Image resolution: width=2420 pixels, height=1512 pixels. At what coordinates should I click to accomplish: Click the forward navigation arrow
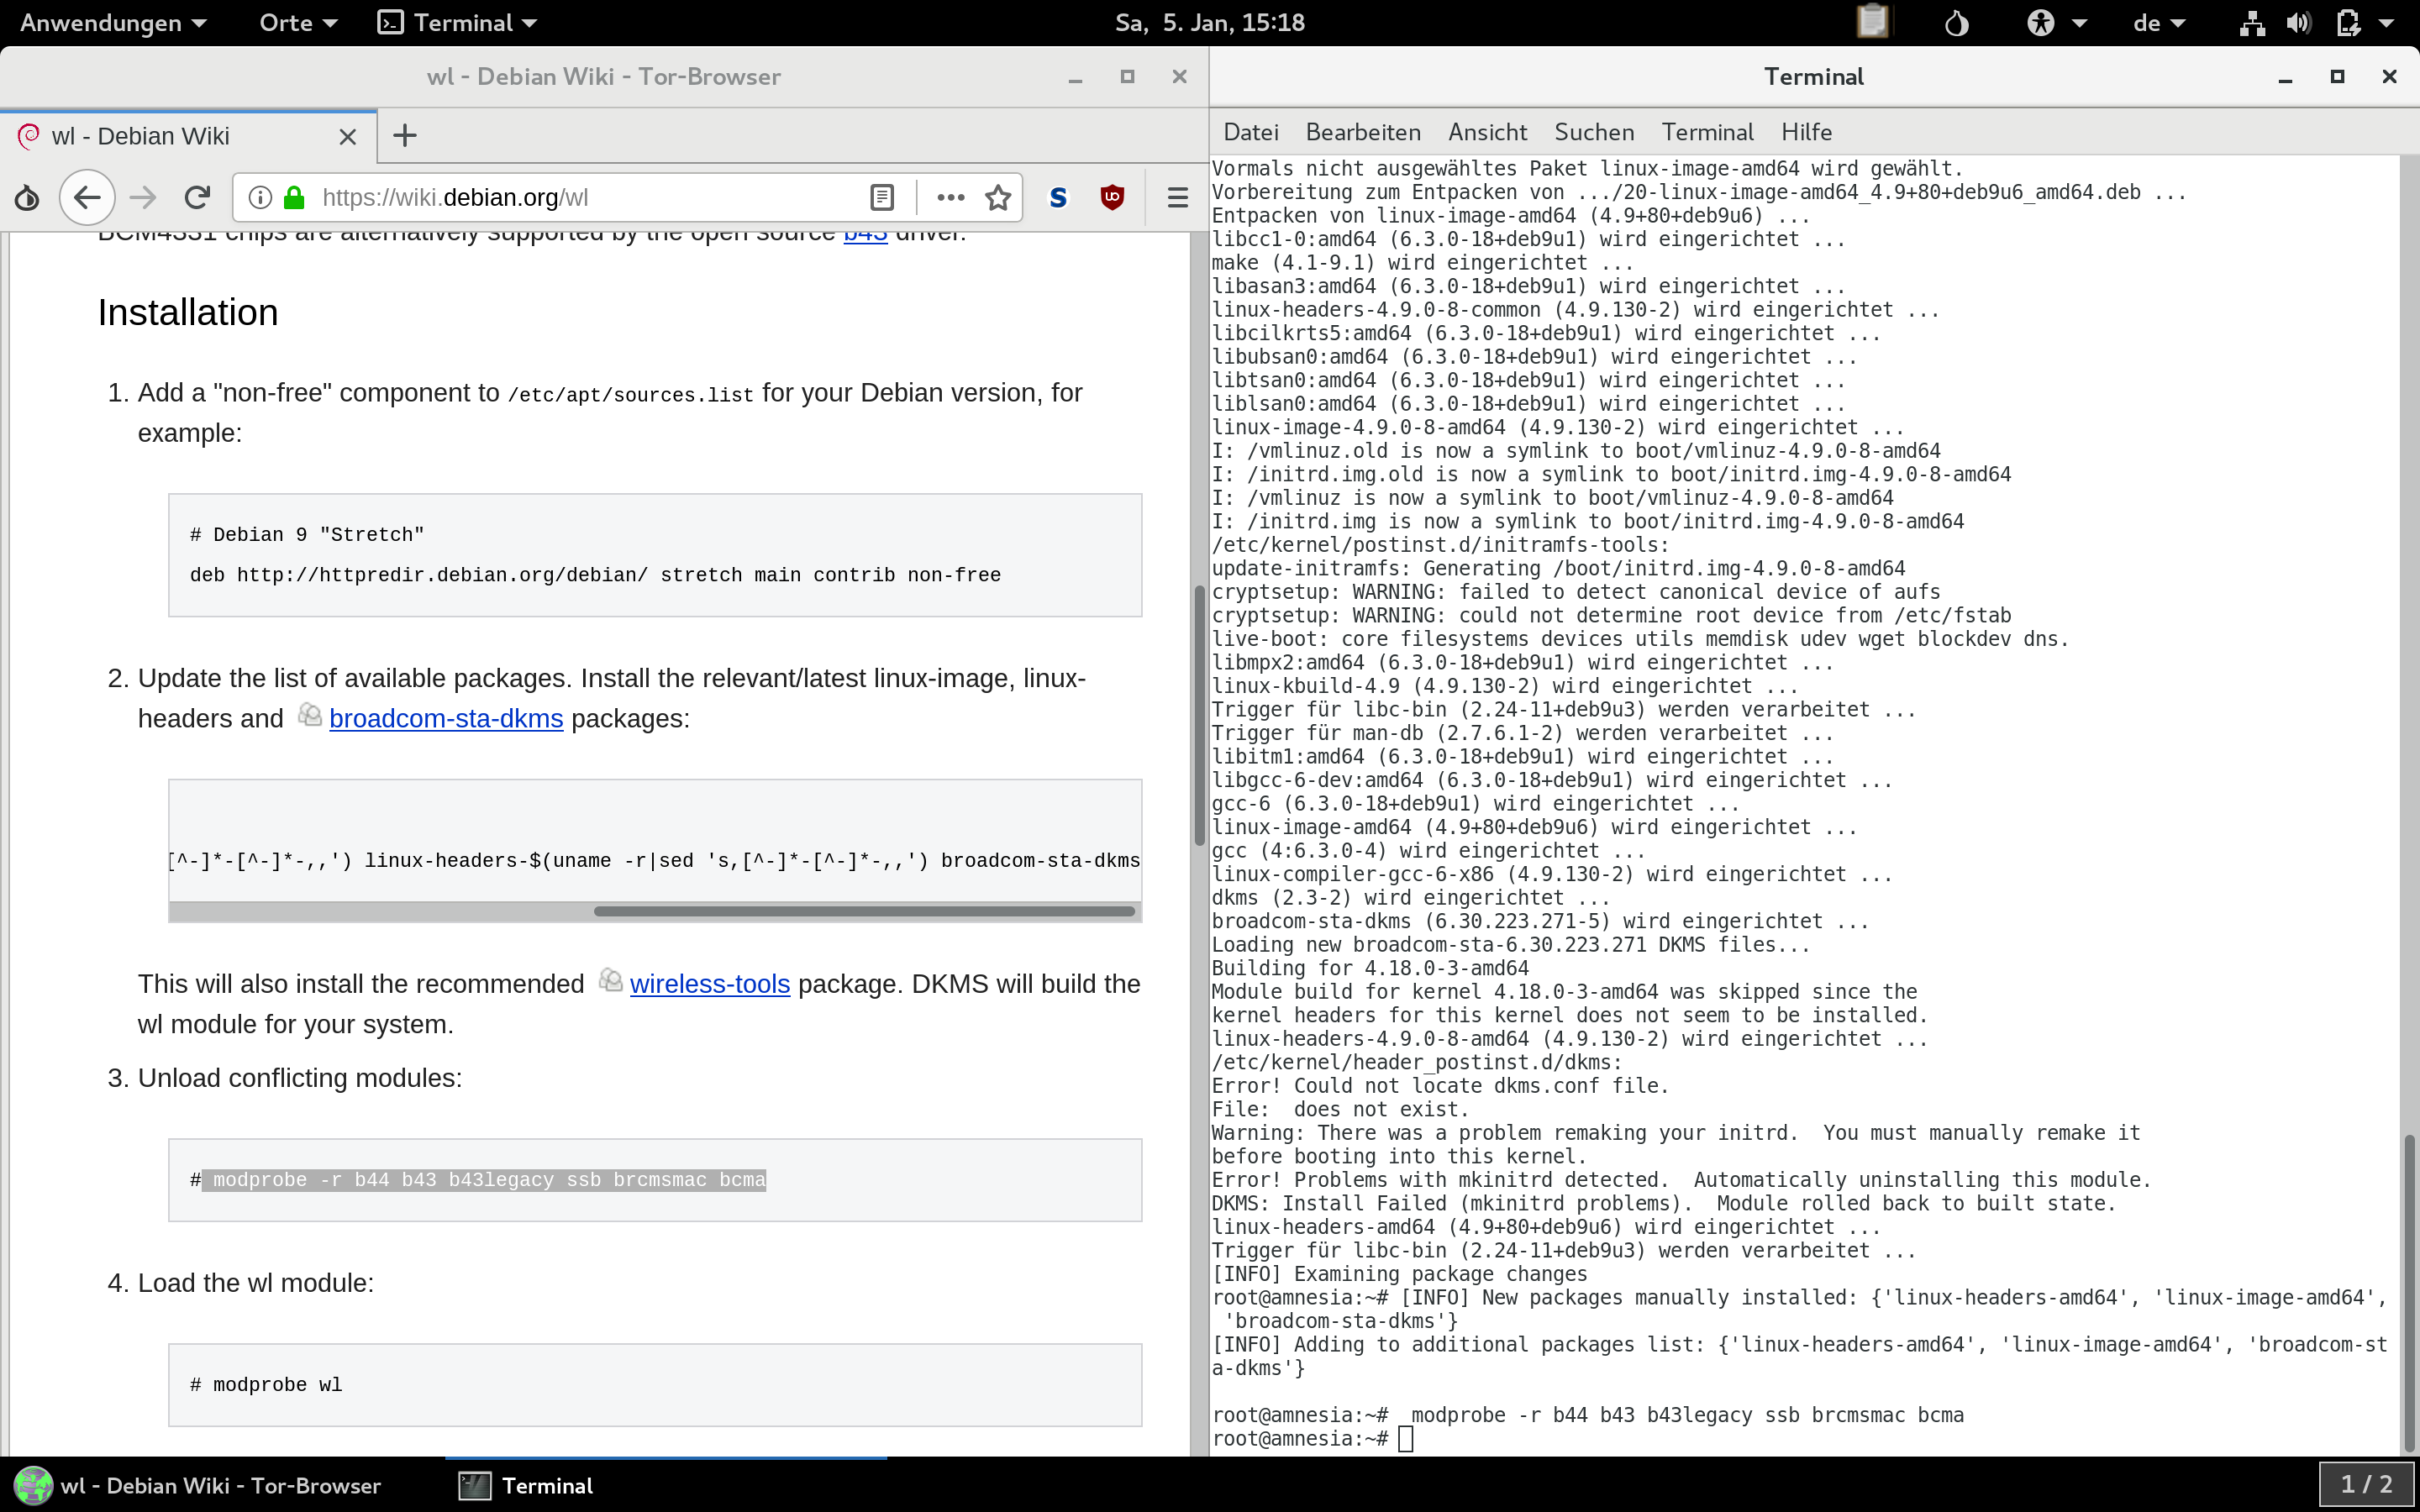(x=143, y=198)
